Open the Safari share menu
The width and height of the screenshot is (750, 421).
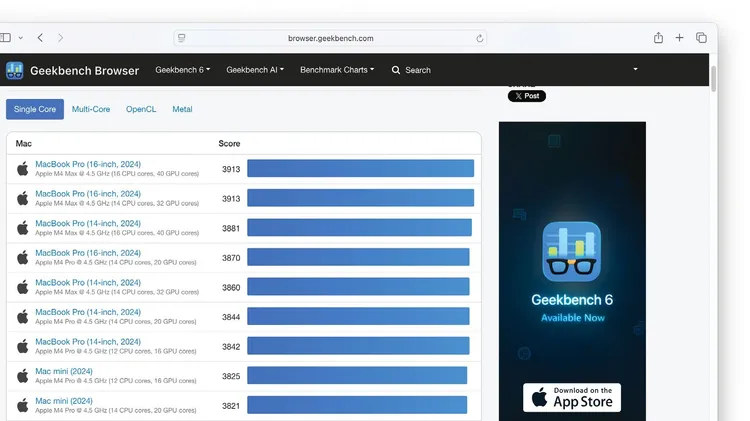pyautogui.click(x=658, y=37)
